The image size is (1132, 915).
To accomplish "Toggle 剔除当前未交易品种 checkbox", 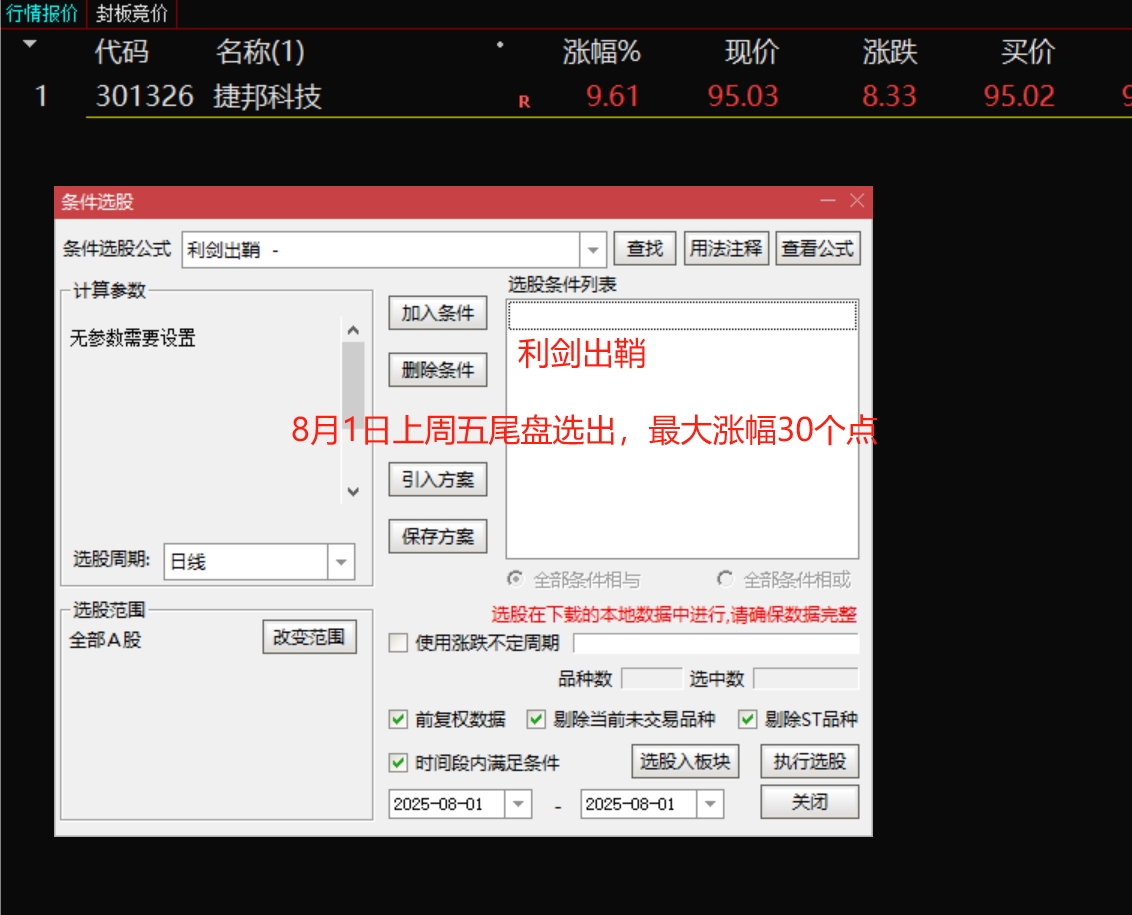I will [x=536, y=719].
